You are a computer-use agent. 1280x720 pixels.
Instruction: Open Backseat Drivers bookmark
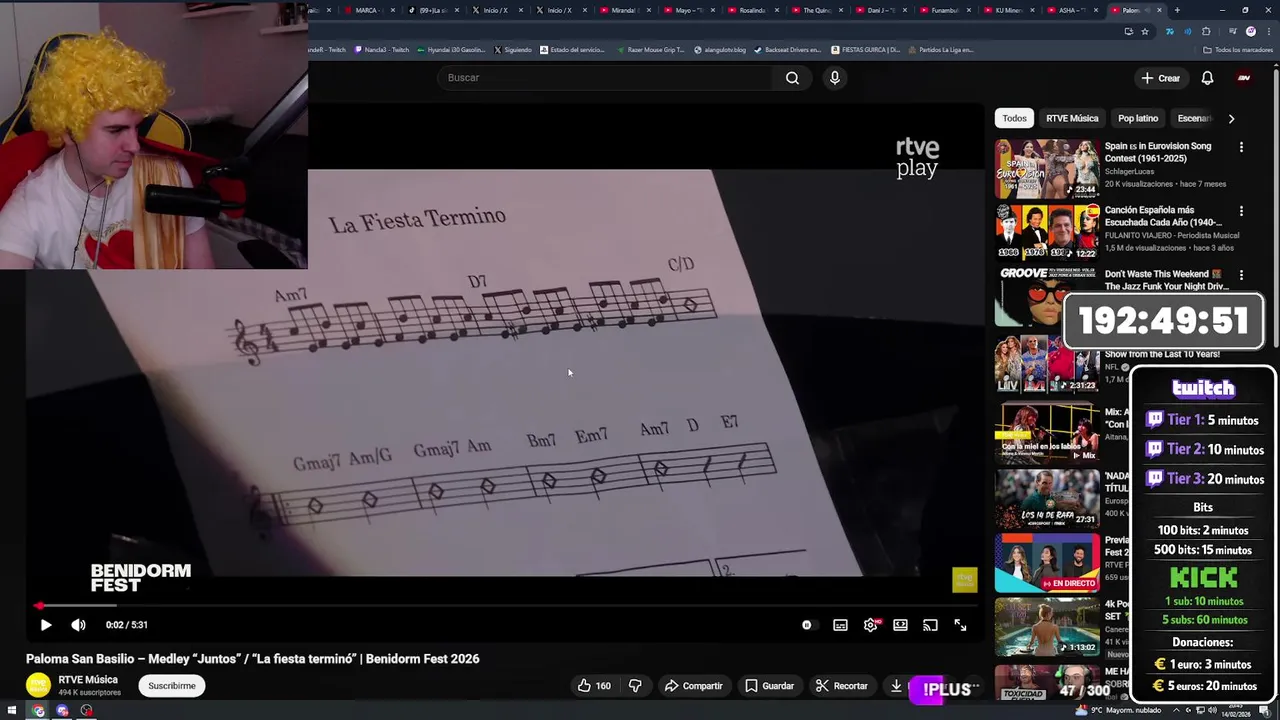pyautogui.click(x=787, y=50)
